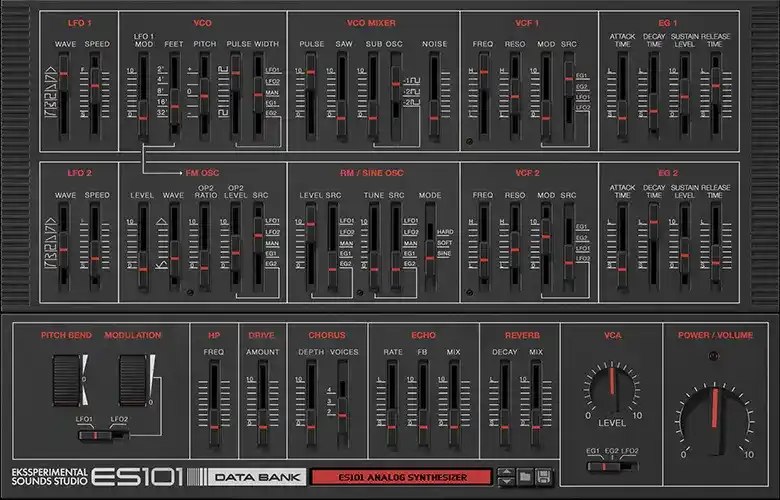Click the VCO FEET selector slider

tap(175, 96)
